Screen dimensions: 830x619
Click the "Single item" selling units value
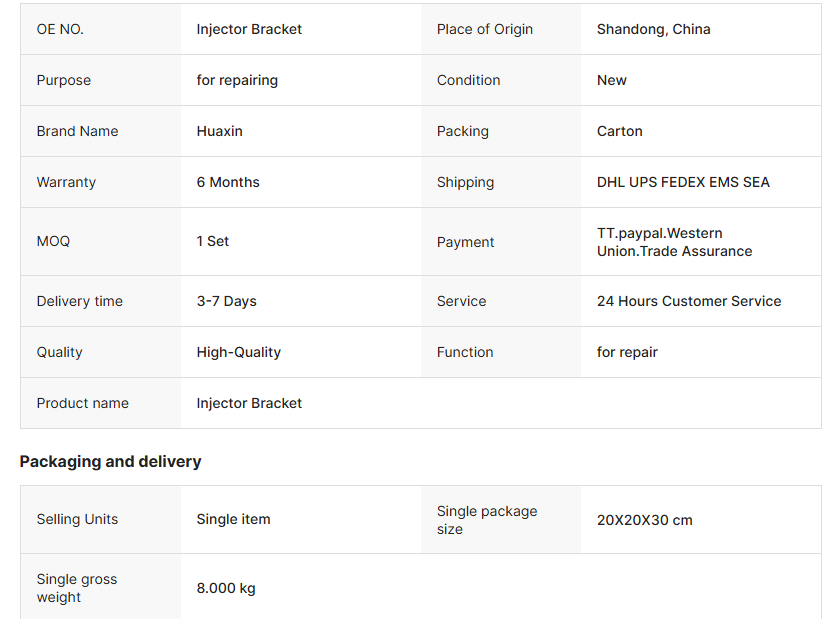(233, 519)
